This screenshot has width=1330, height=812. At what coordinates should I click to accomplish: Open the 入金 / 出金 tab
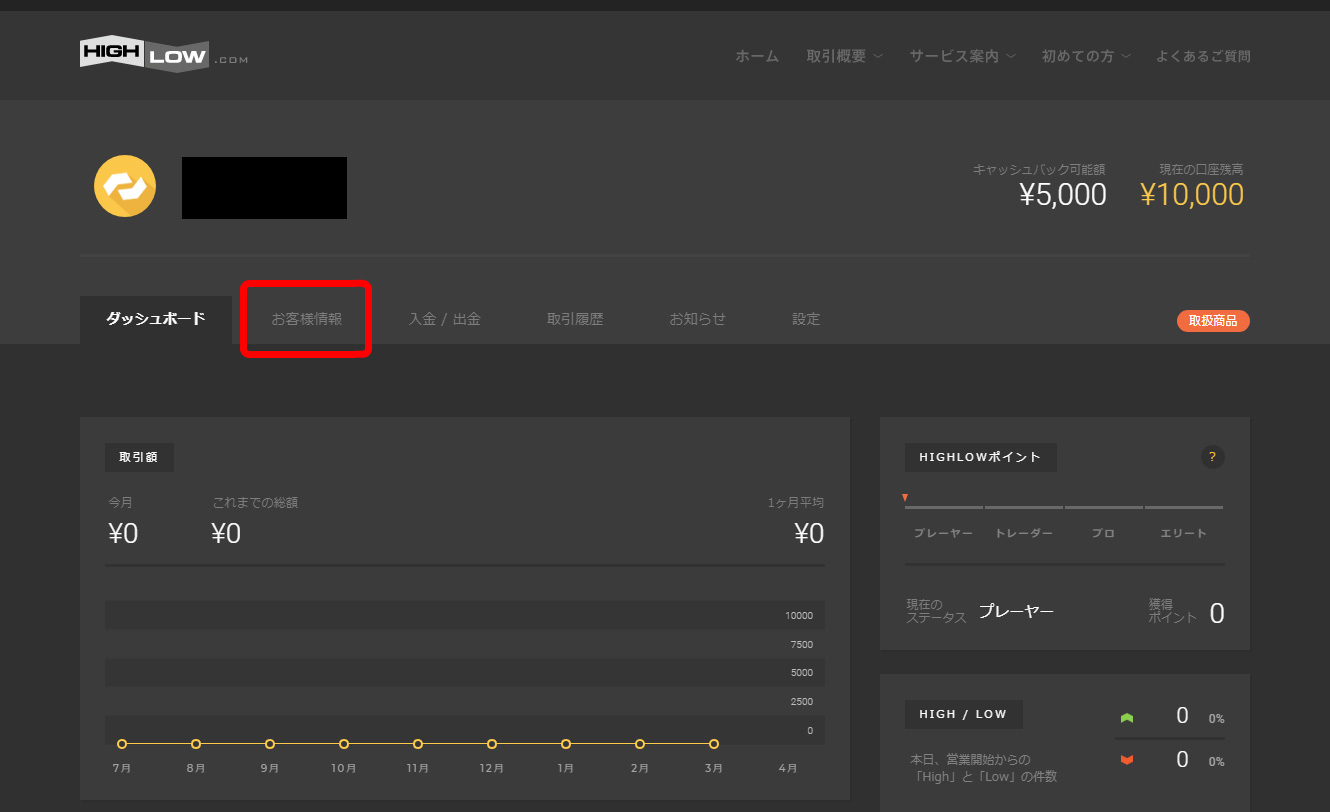coord(445,320)
